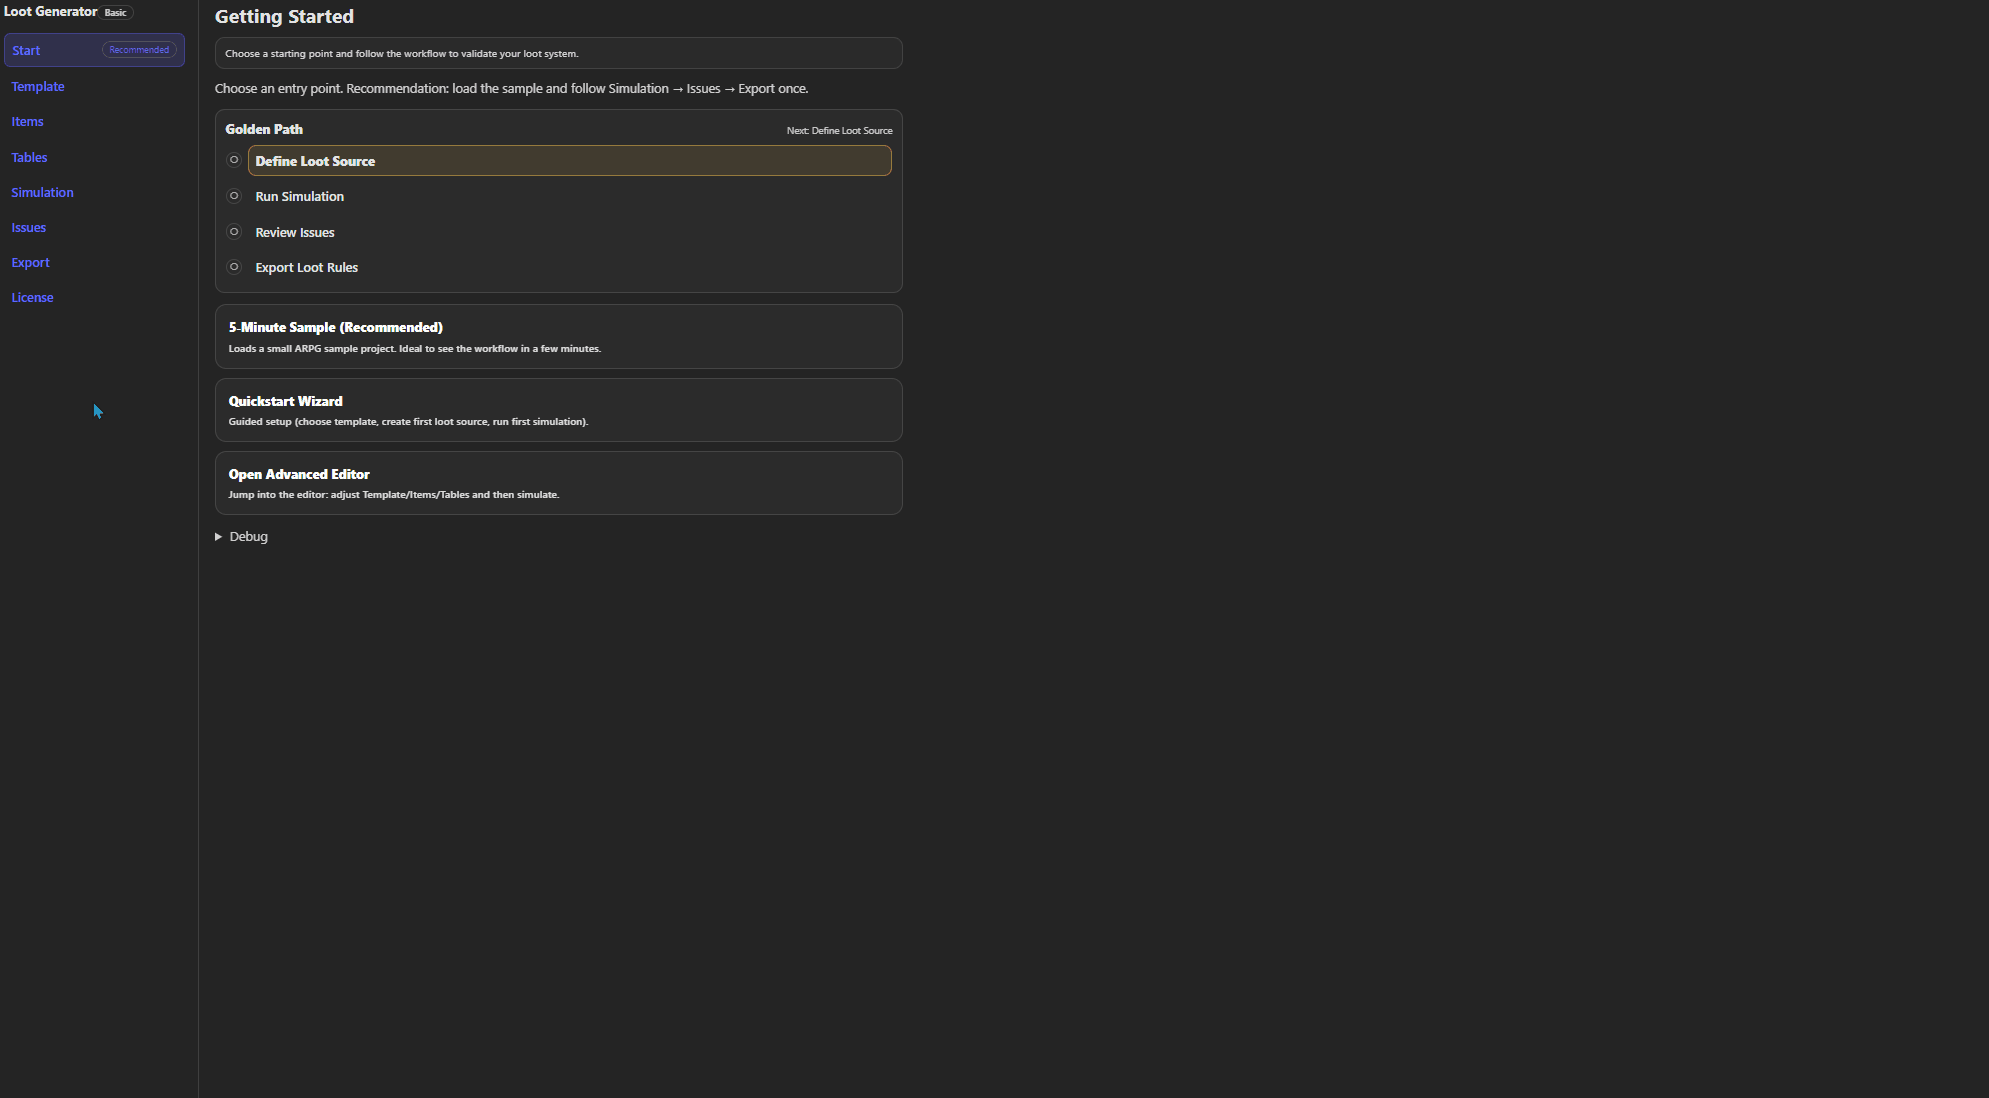The width and height of the screenshot is (1989, 1098).
Task: Expand the Debug disclosure triangle
Action: [219, 537]
